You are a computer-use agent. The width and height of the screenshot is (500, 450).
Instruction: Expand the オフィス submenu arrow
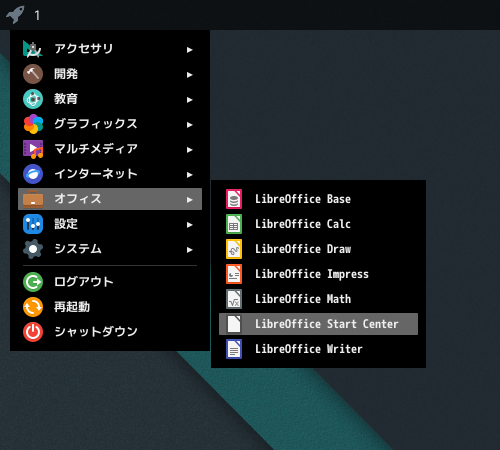[190, 200]
